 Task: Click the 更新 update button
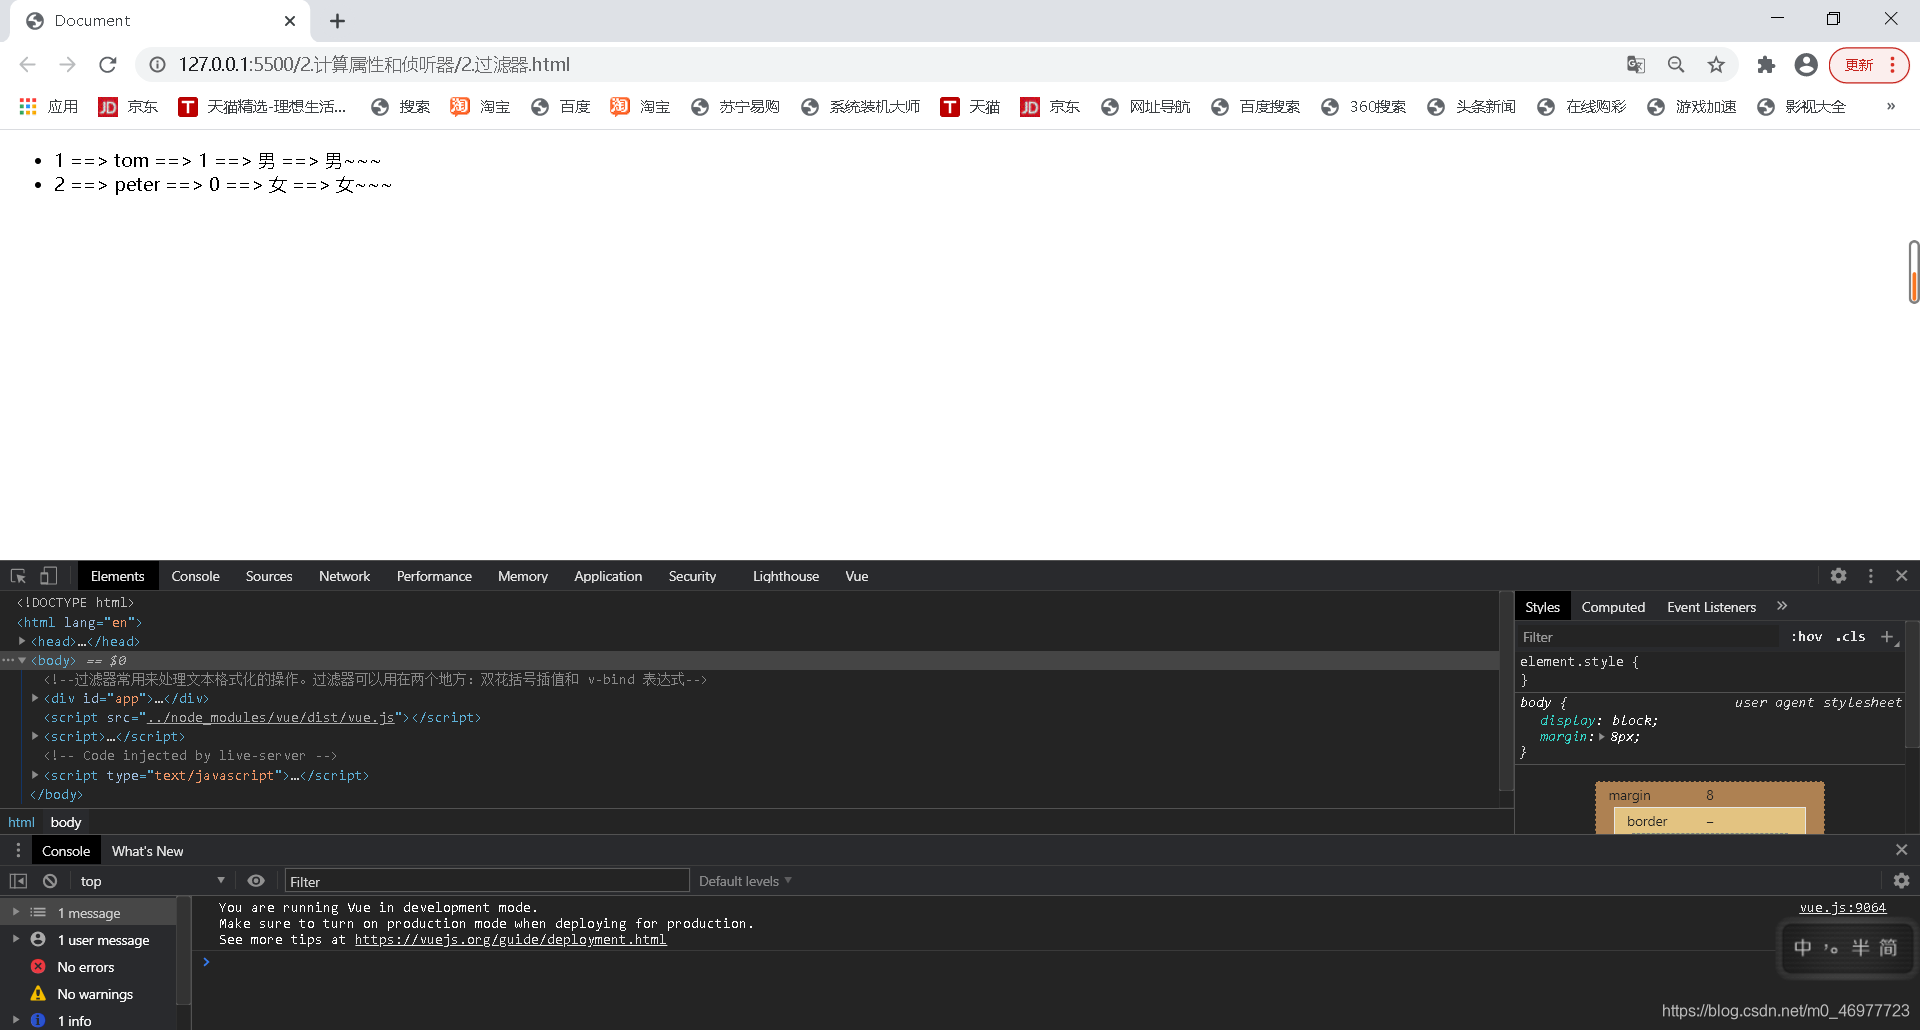pos(1859,65)
